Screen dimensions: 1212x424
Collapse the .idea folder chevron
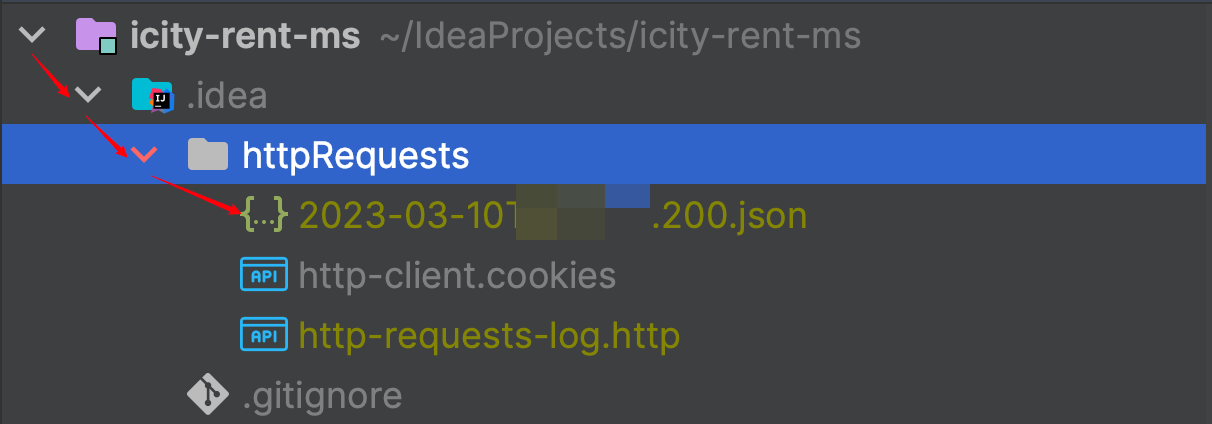tap(89, 95)
